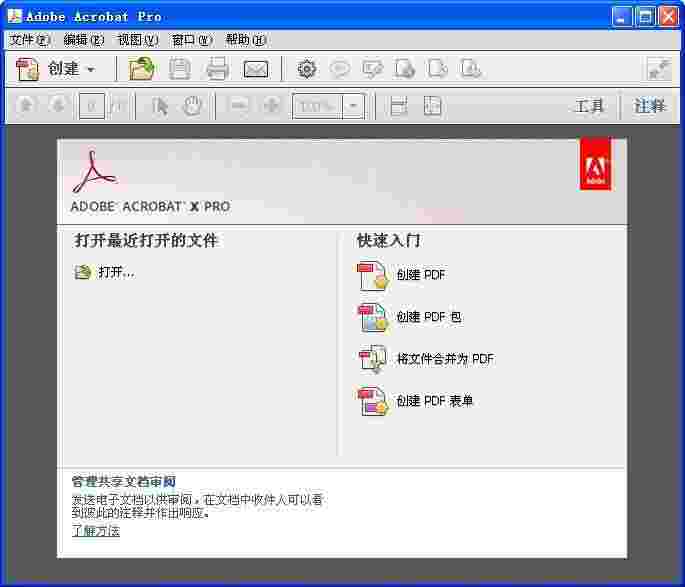Image resolution: width=685 pixels, height=587 pixels.
Task: Send by email using the envelope icon
Action: 256,69
